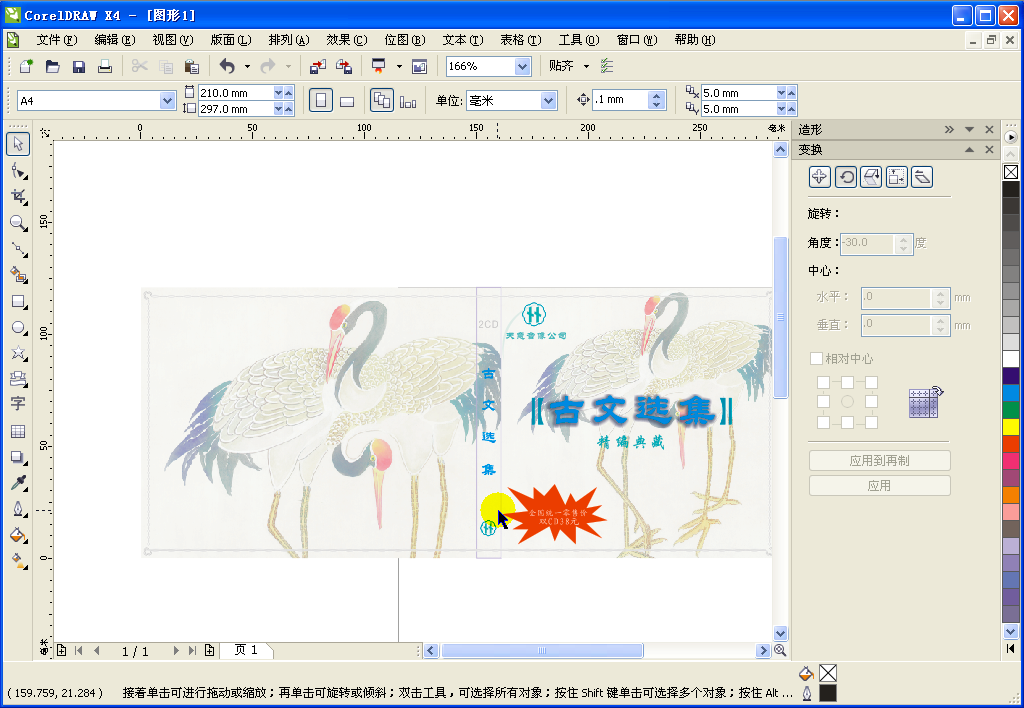
Task: Select the top-left anchor point checkbox
Action: click(x=824, y=382)
